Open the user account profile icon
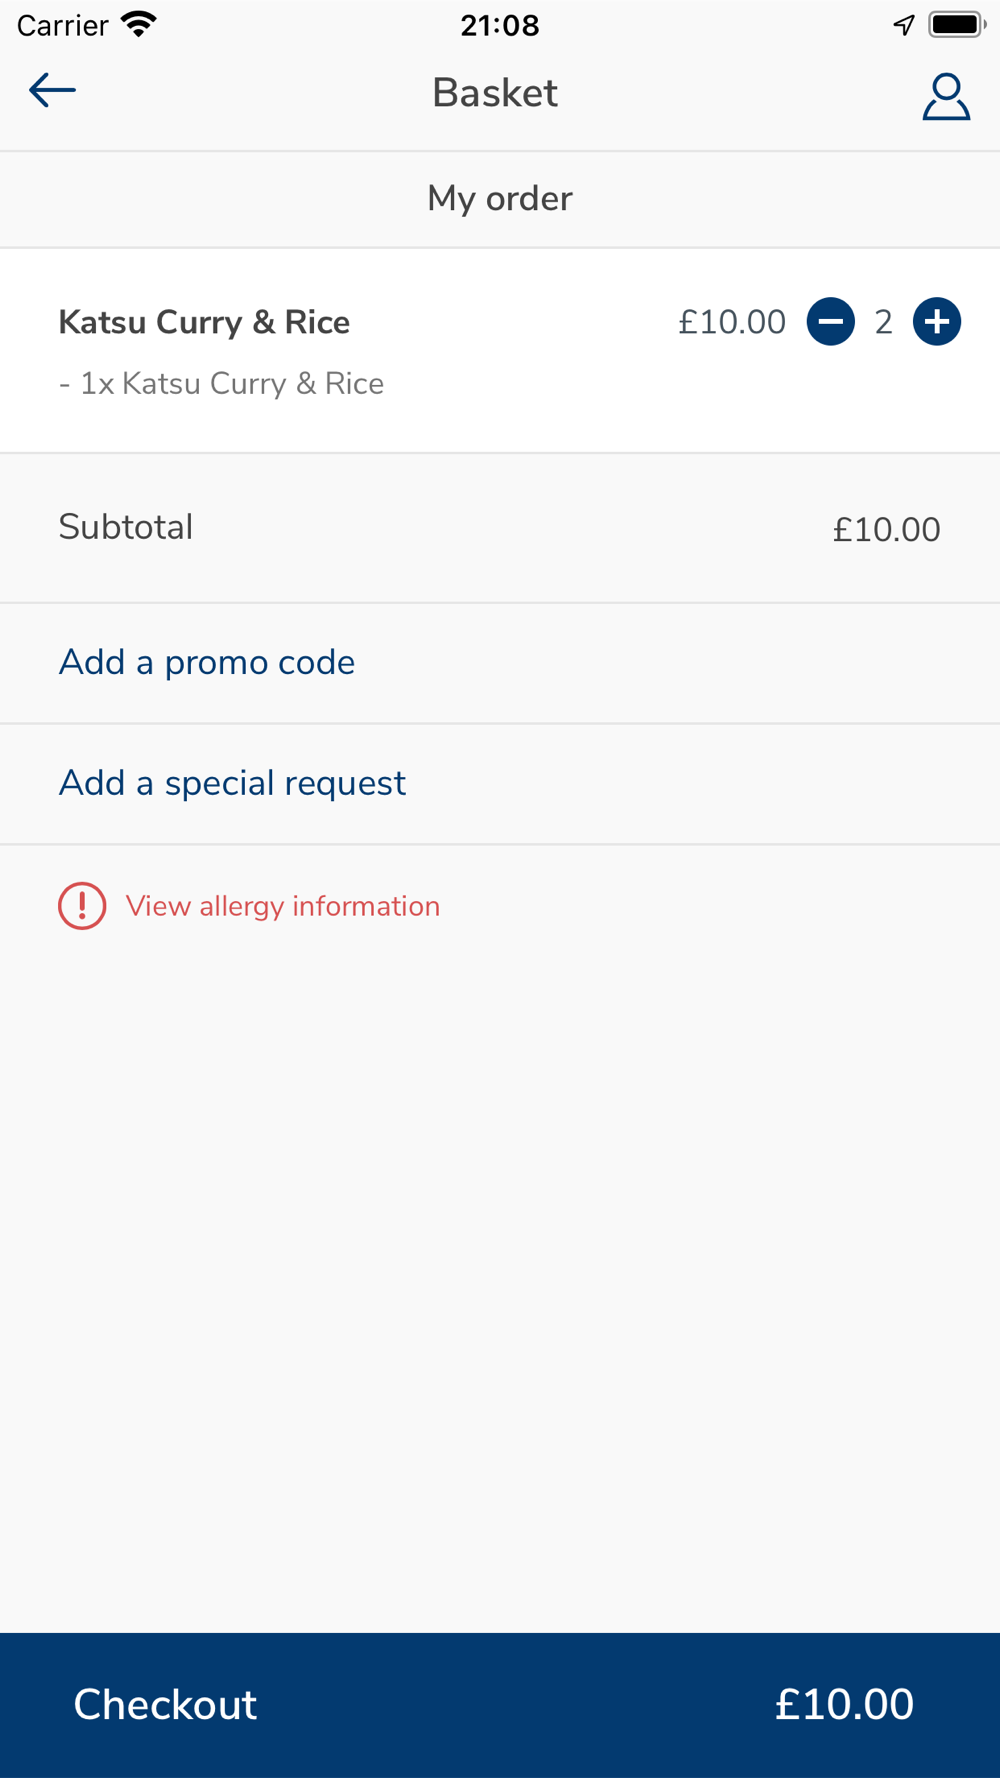The height and width of the screenshot is (1778, 1000). (945, 96)
